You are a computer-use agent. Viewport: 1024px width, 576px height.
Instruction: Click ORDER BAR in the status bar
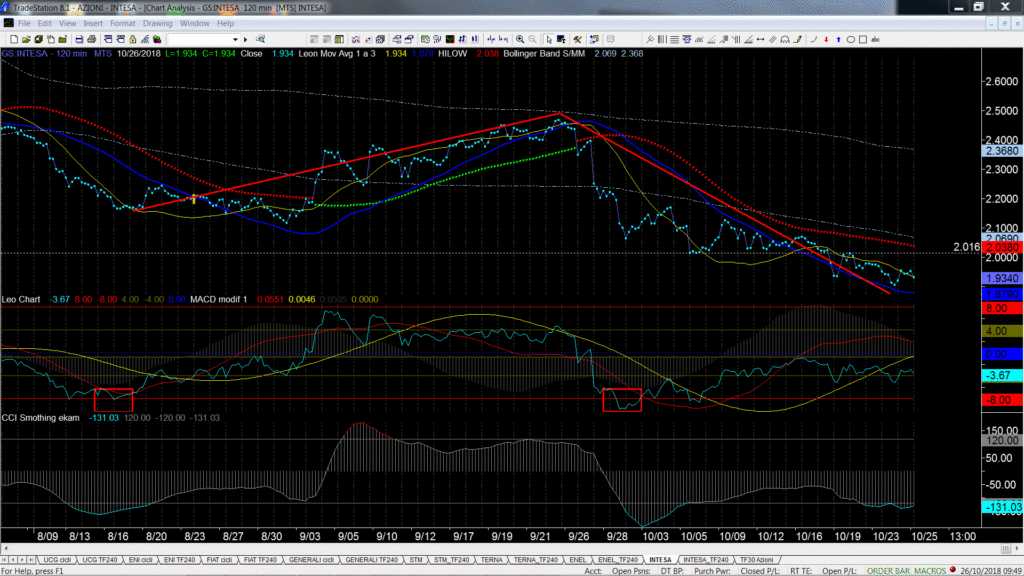(888, 571)
